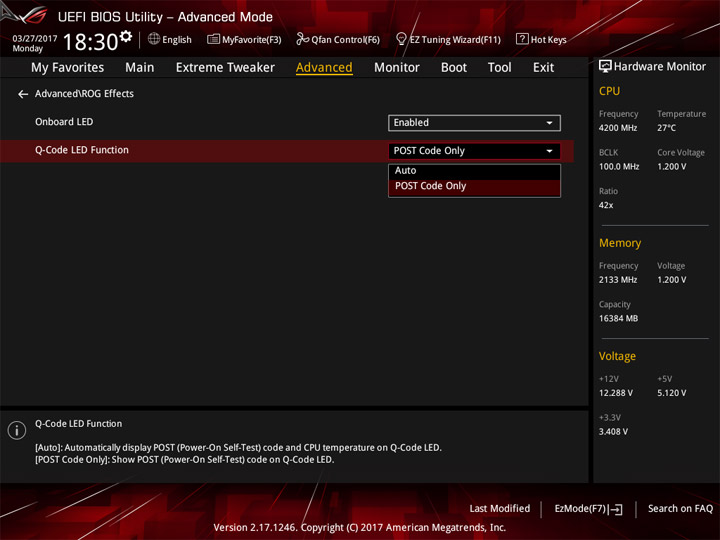Screen dimensions: 720x540
Task: Click the Memory heading
Action: tap(620, 243)
